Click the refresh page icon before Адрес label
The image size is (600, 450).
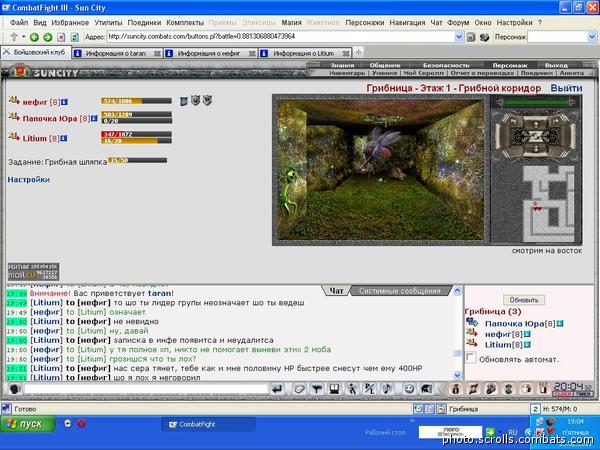(x=75, y=37)
